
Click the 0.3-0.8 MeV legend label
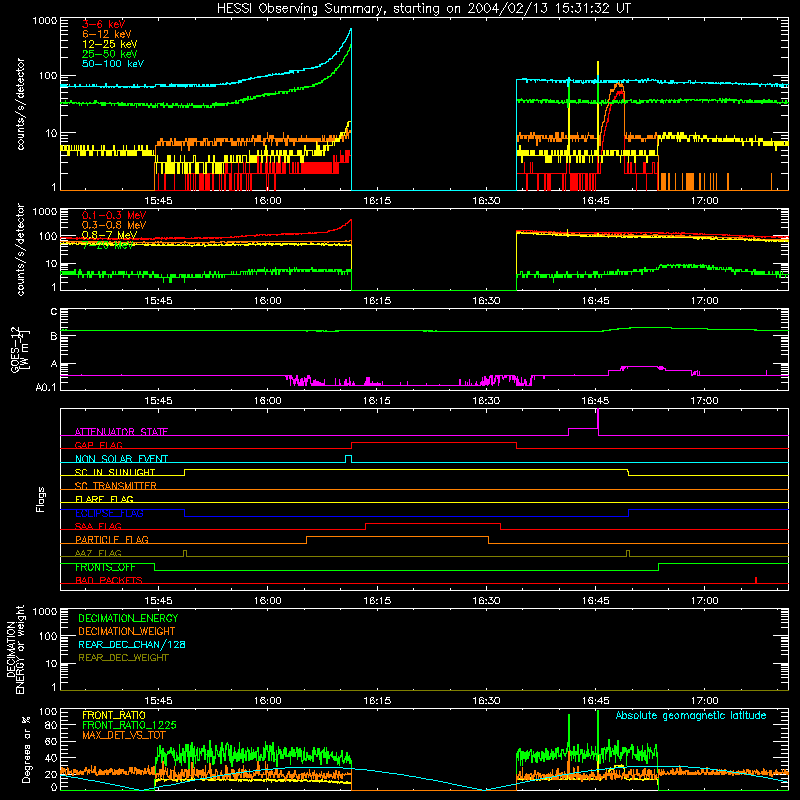click(114, 225)
